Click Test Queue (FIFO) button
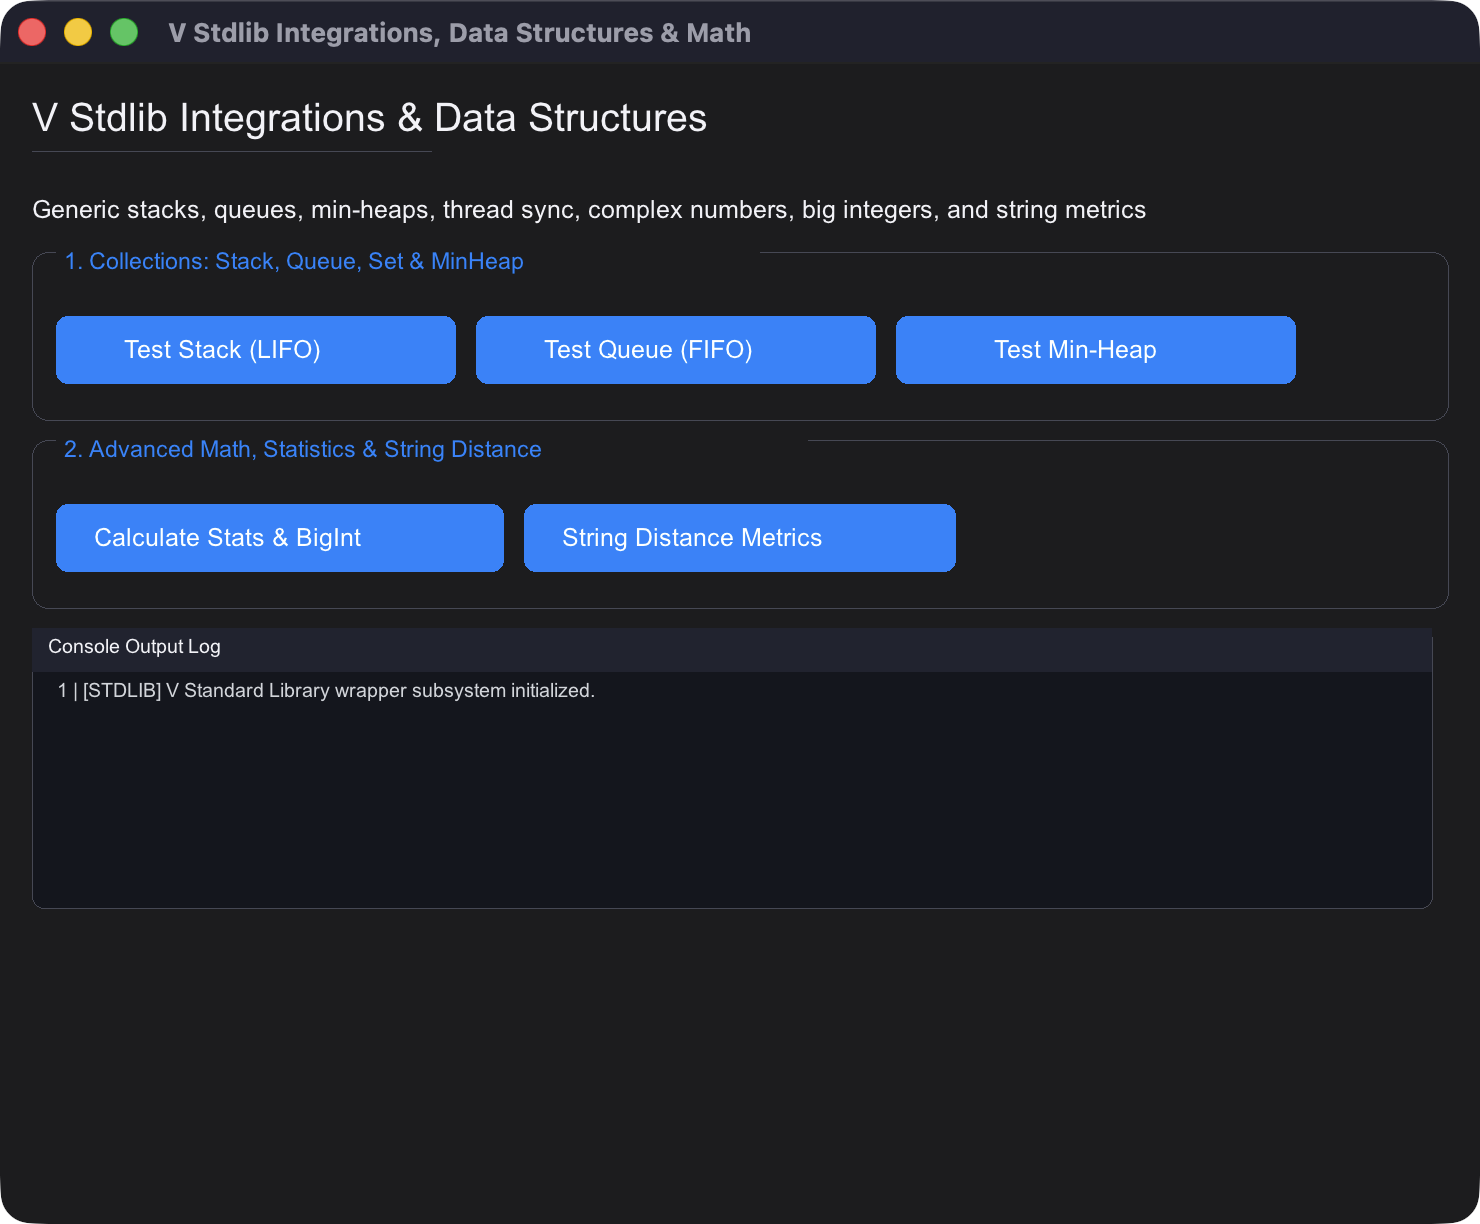The image size is (1480, 1224). click(x=676, y=350)
